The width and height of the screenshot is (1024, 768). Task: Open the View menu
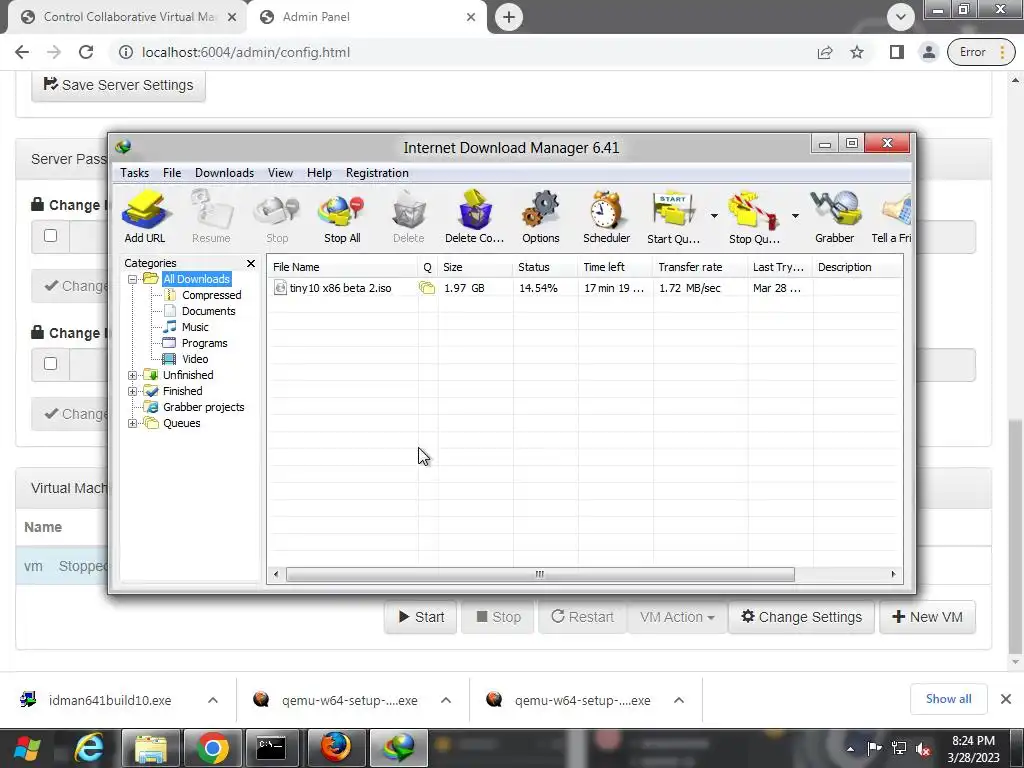click(x=280, y=173)
